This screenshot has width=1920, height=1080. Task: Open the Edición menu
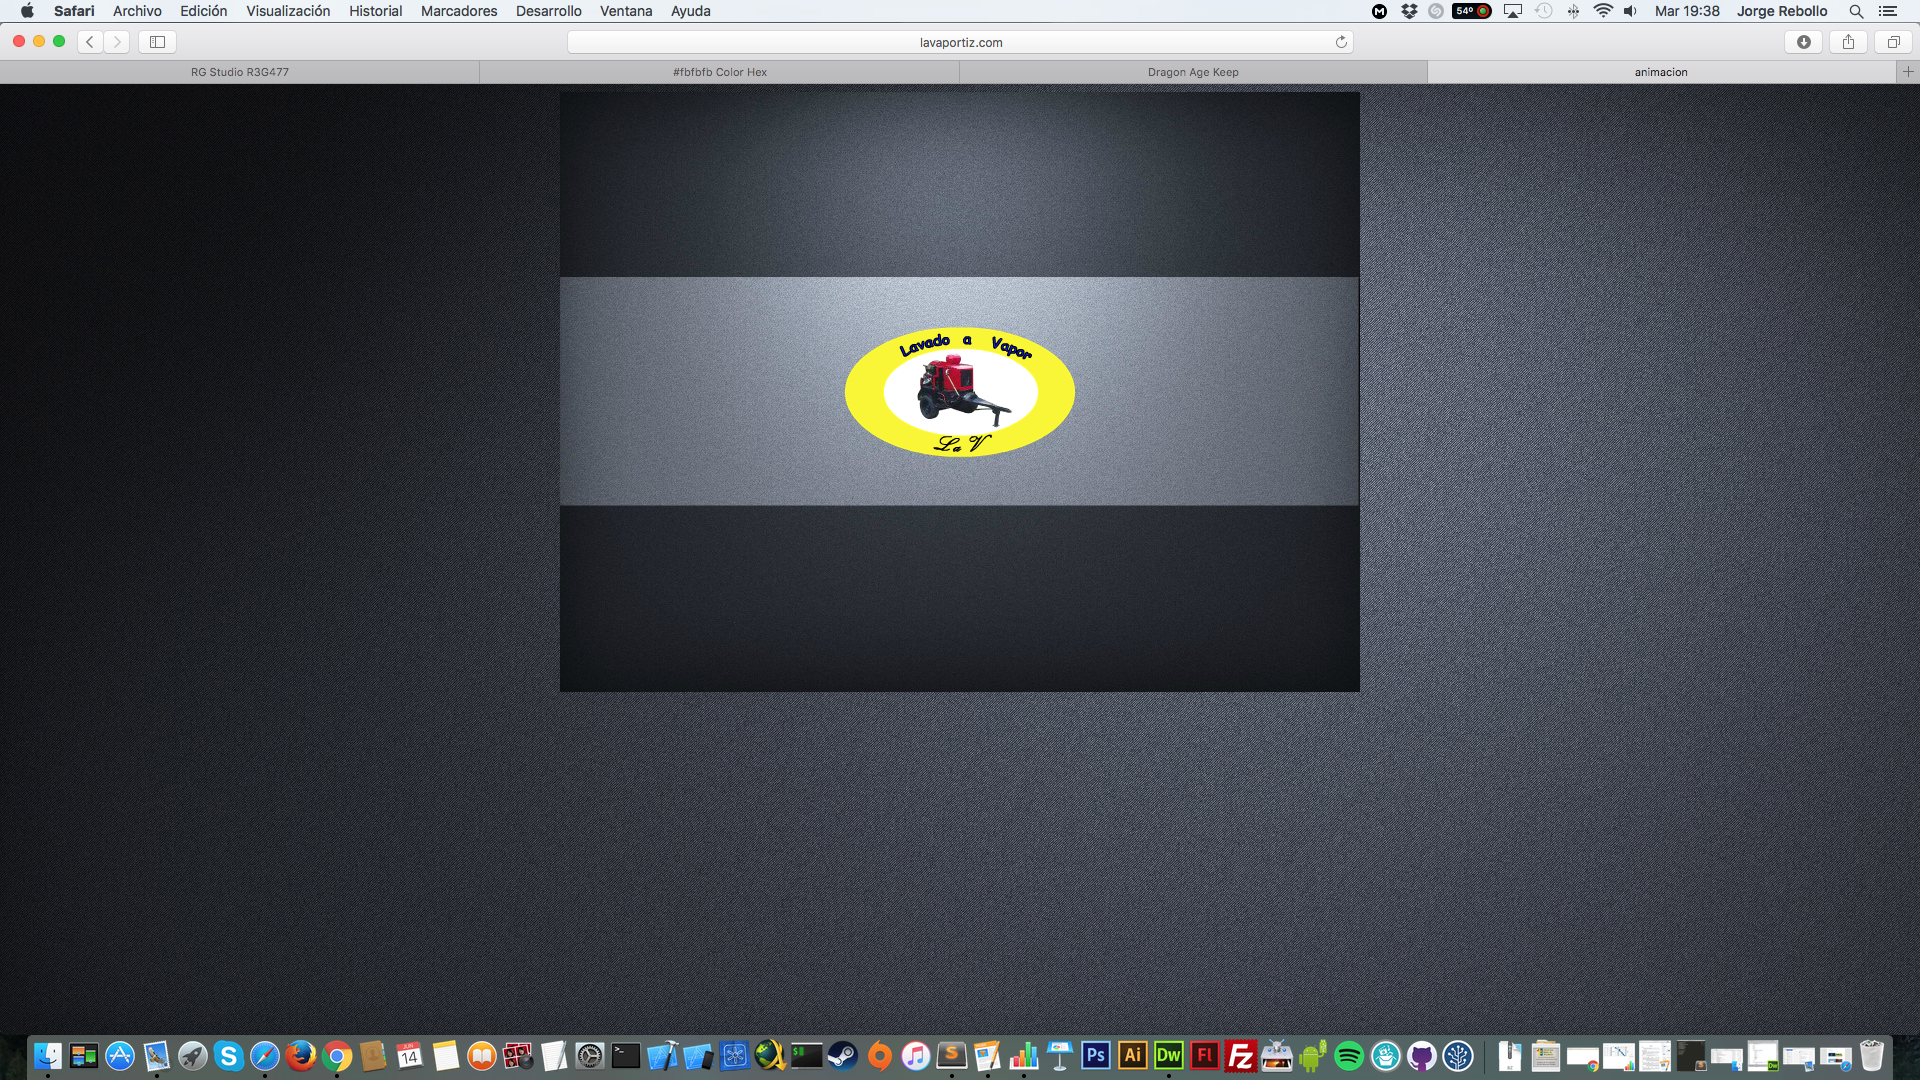(x=203, y=11)
